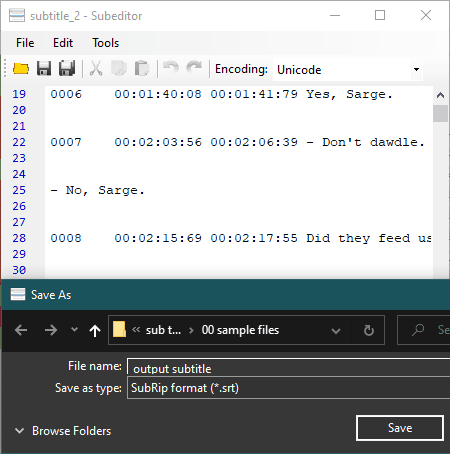Expand the address bar path history chevron
Image resolution: width=450 pixels, height=454 pixels.
coord(336,331)
